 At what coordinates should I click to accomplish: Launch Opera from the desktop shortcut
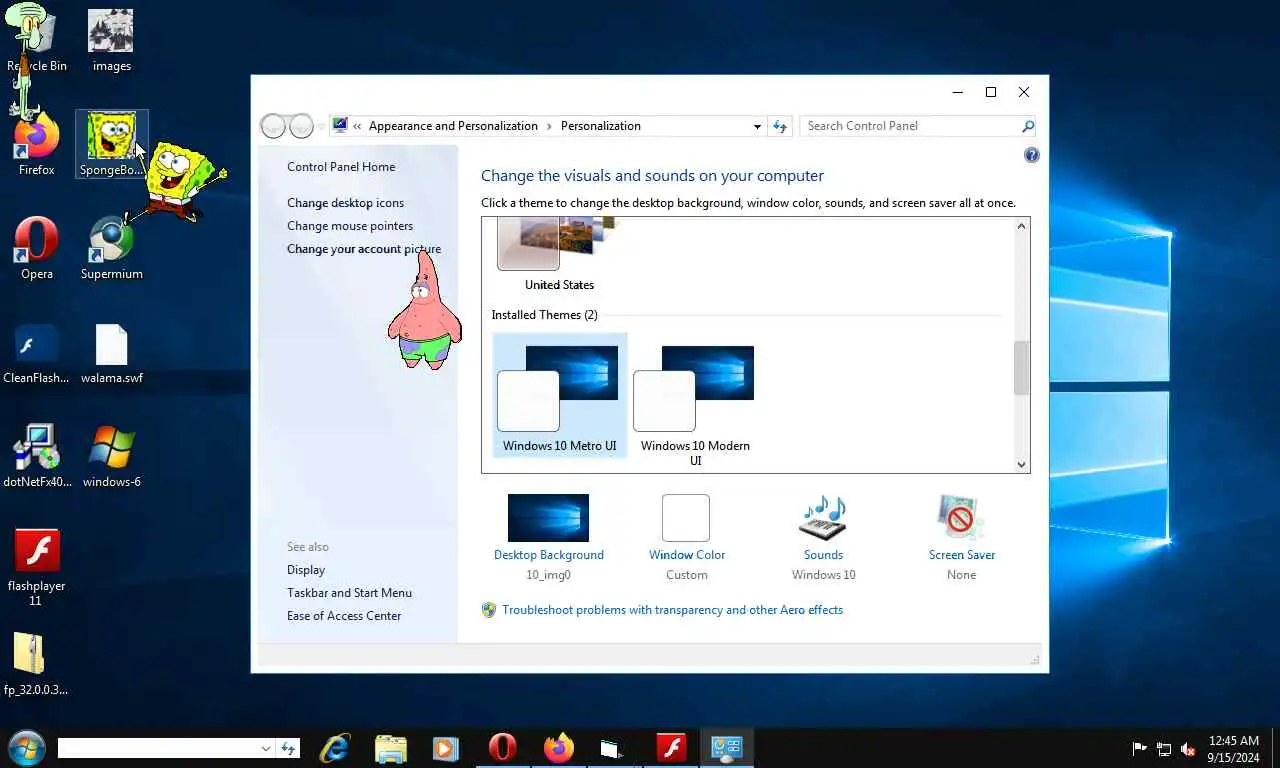tap(36, 249)
